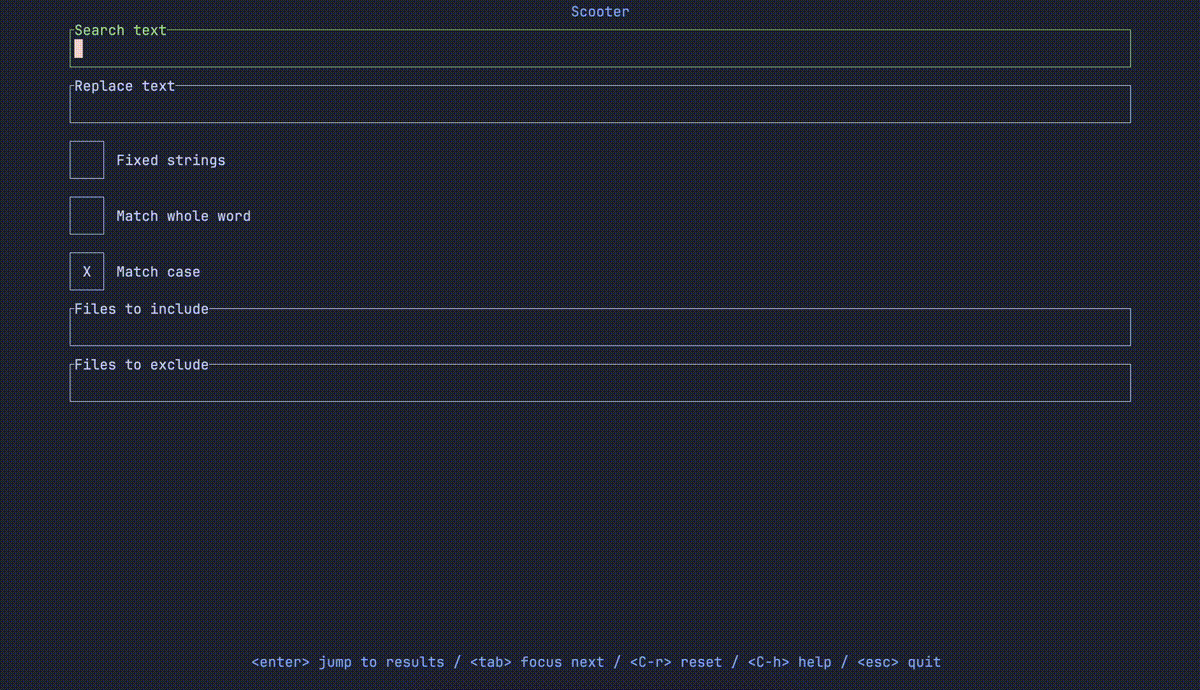The width and height of the screenshot is (1200, 690).
Task: Click '<enter> jump to results' hint
Action: click(348, 662)
